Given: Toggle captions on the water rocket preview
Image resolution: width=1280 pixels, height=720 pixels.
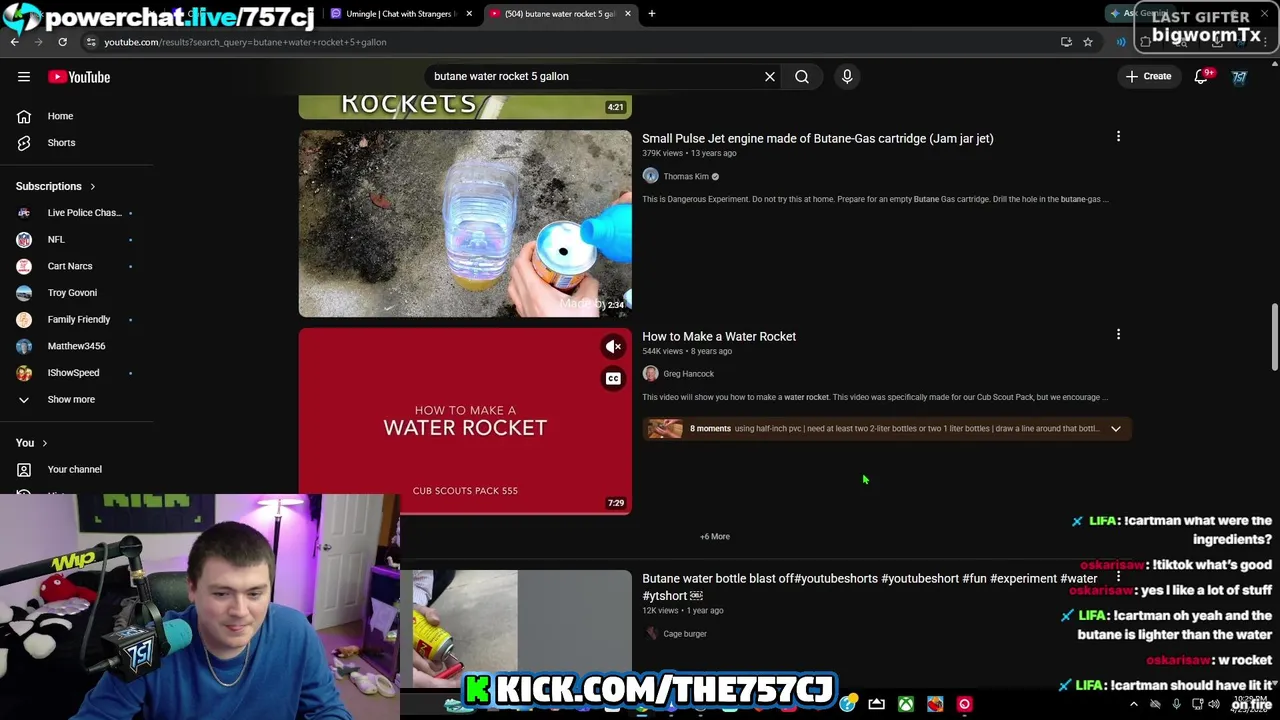Looking at the screenshot, I should coord(613,379).
